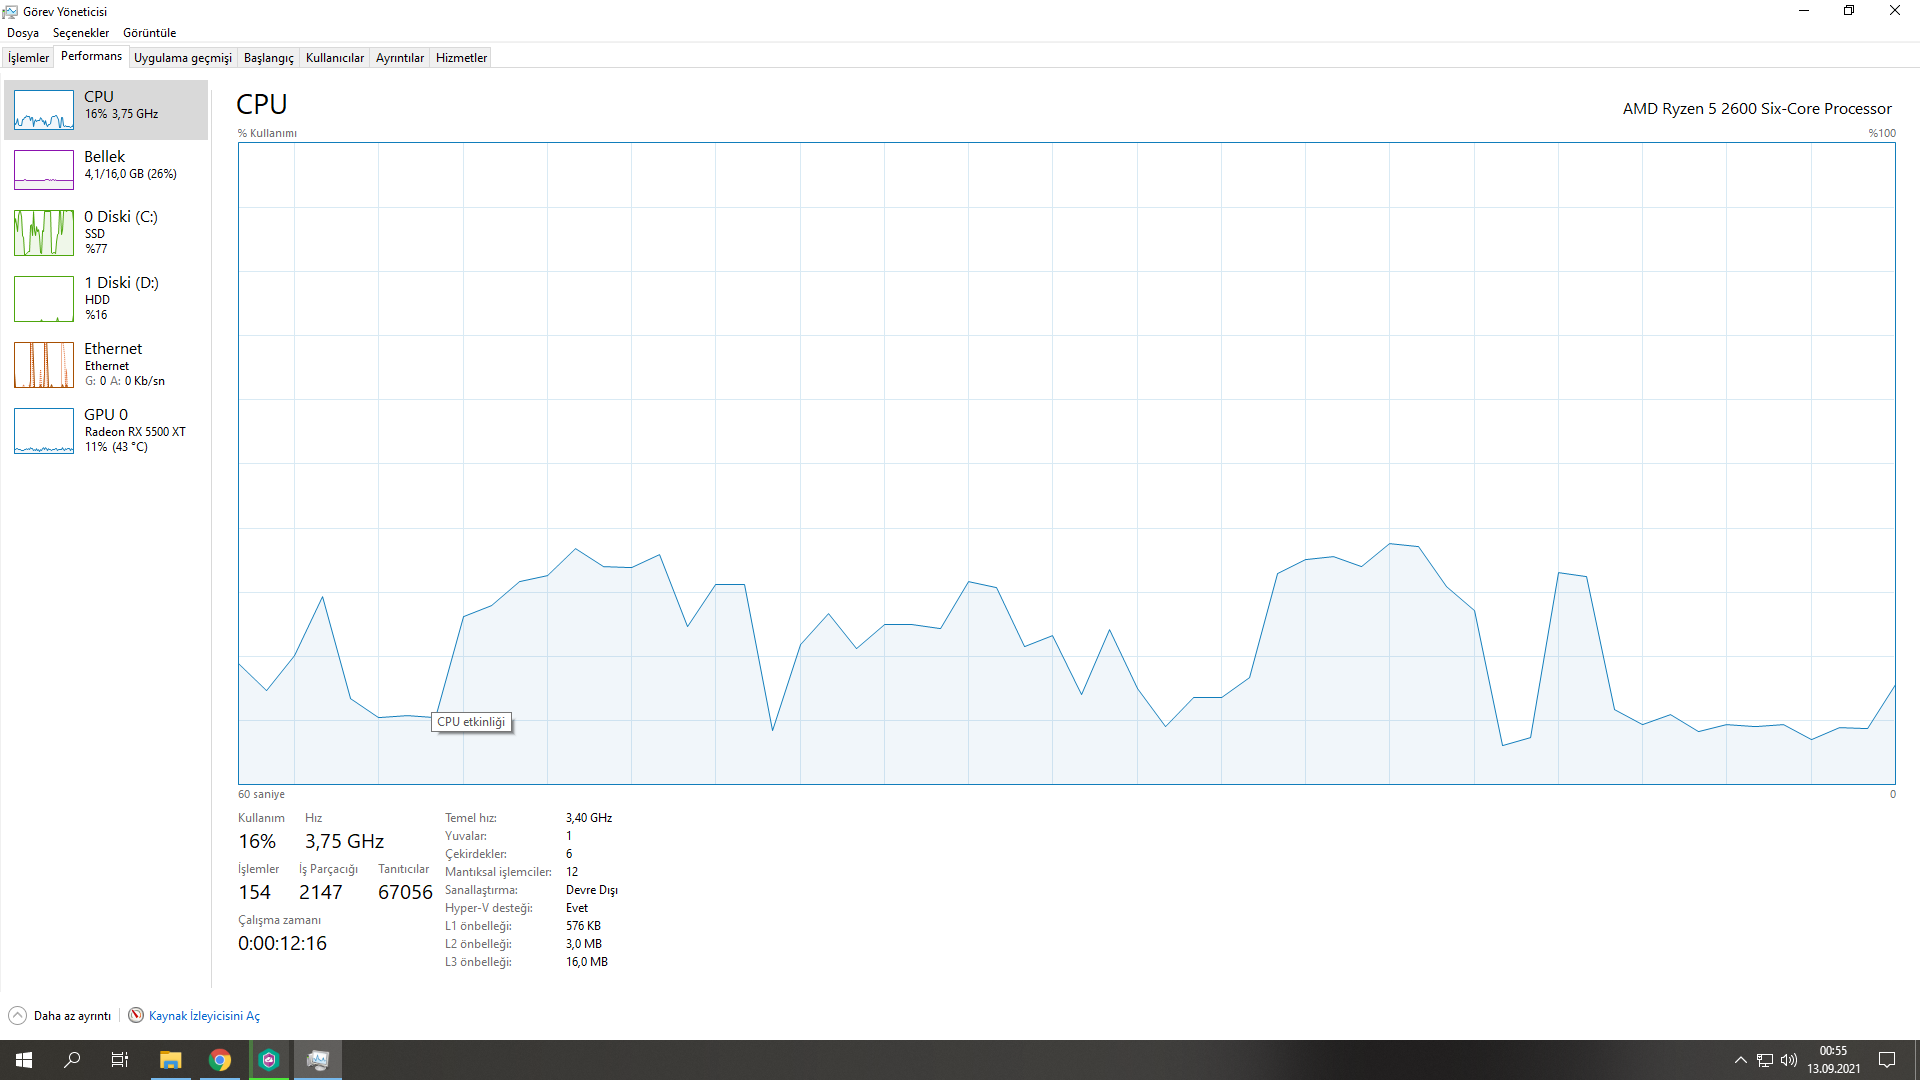
Task: Collapse view with Daha az ayrıntı arrow
Action: click(x=18, y=1016)
